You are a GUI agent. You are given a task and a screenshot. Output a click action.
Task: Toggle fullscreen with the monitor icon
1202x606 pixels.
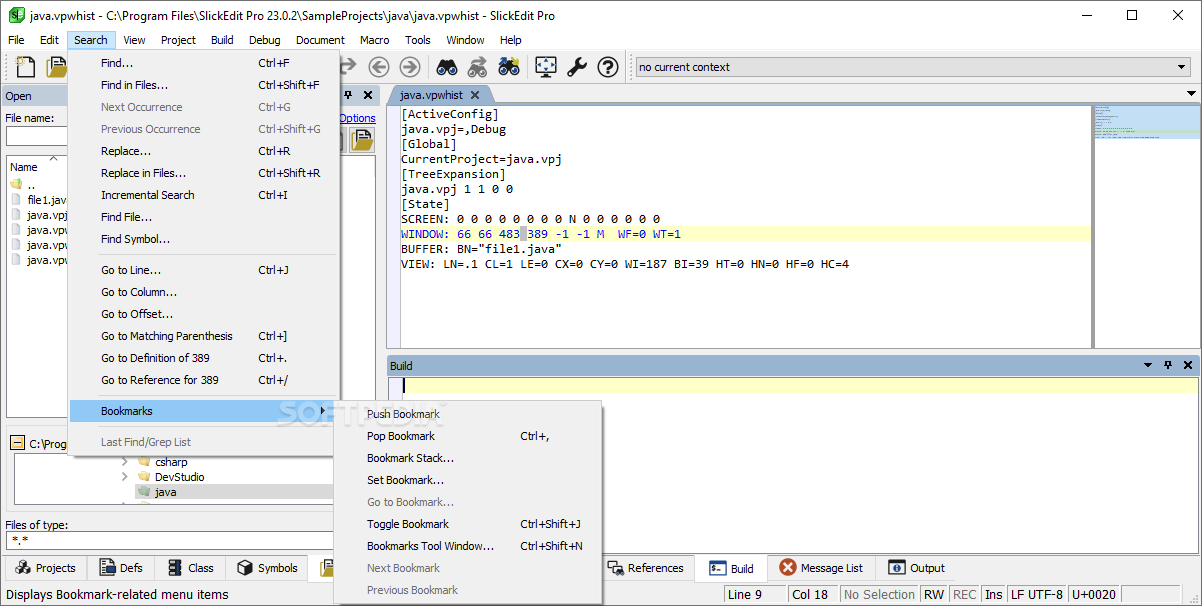tap(546, 67)
